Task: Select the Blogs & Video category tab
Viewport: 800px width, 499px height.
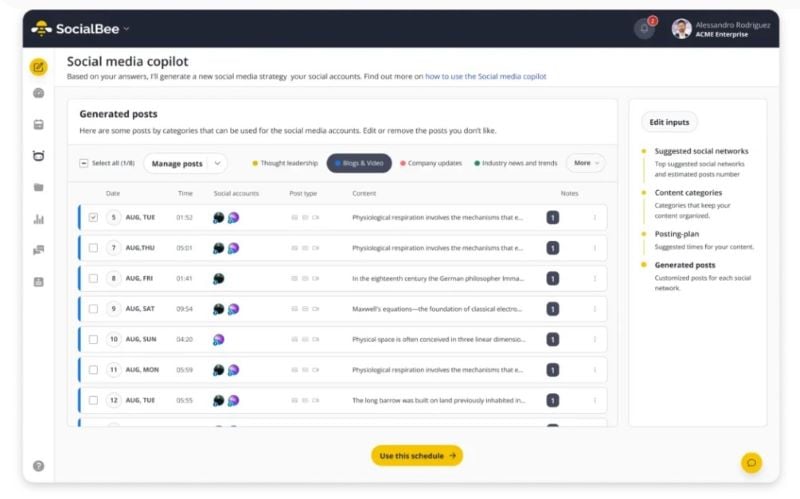Action: (359, 163)
